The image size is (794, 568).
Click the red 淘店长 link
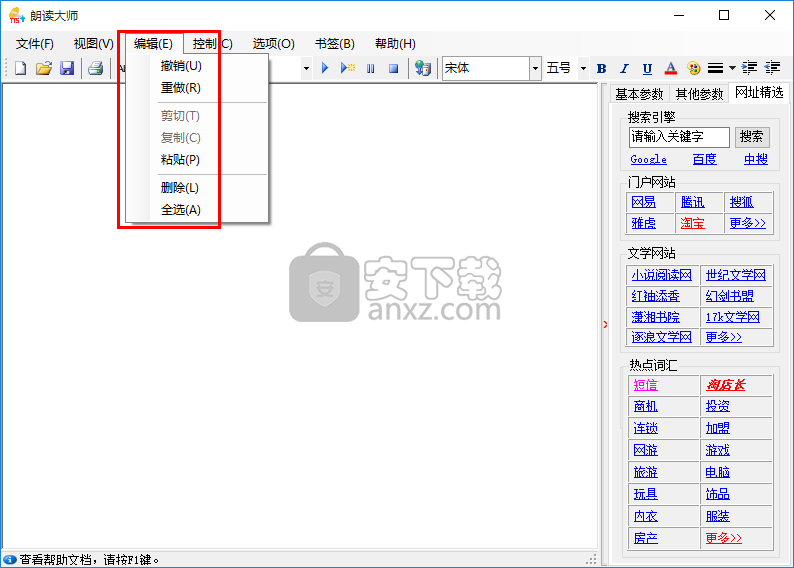click(x=726, y=385)
